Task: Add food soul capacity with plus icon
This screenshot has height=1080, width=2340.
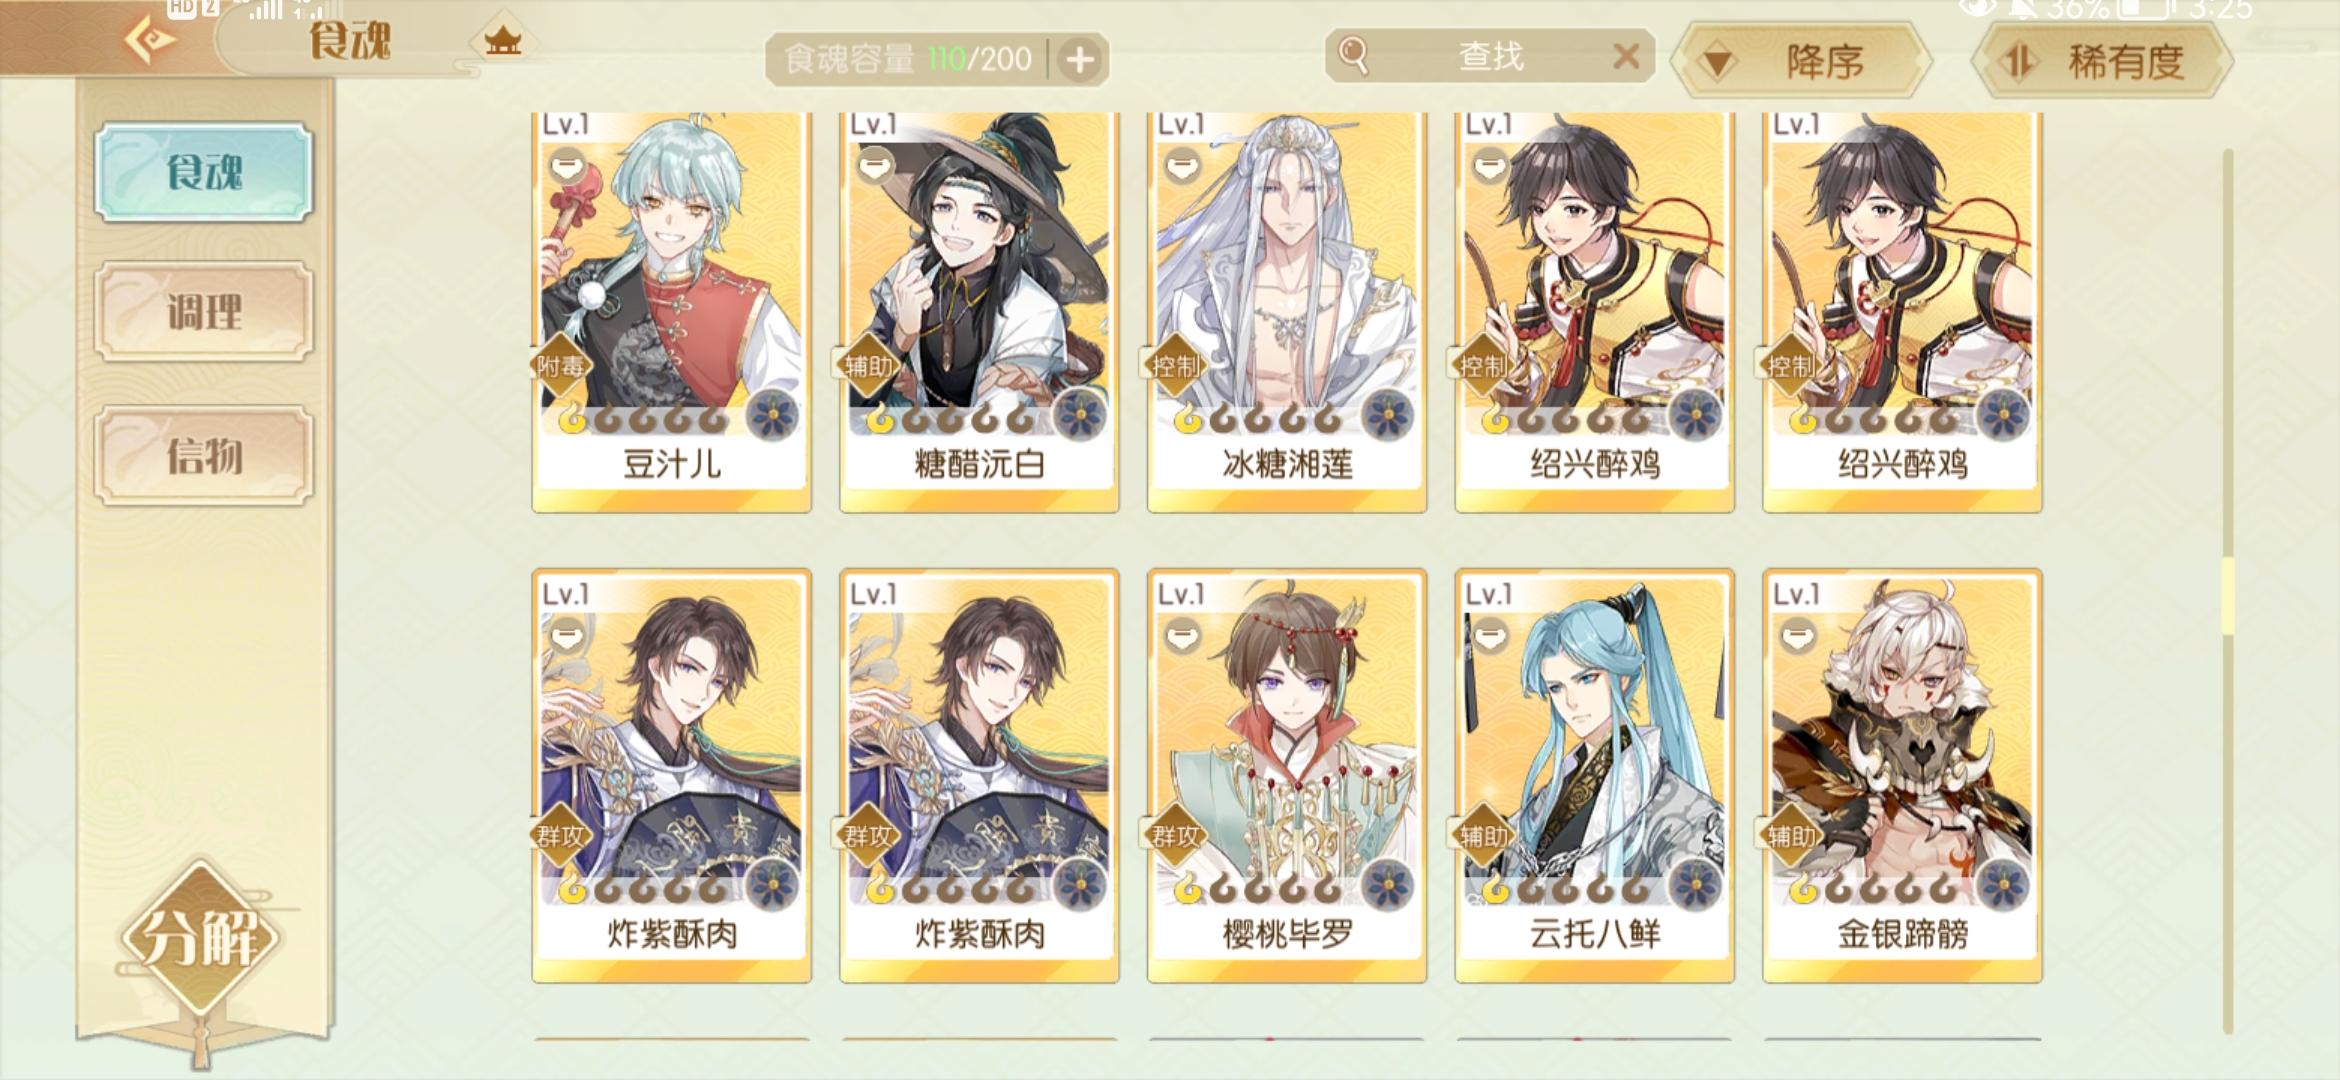Action: pyautogui.click(x=1079, y=59)
